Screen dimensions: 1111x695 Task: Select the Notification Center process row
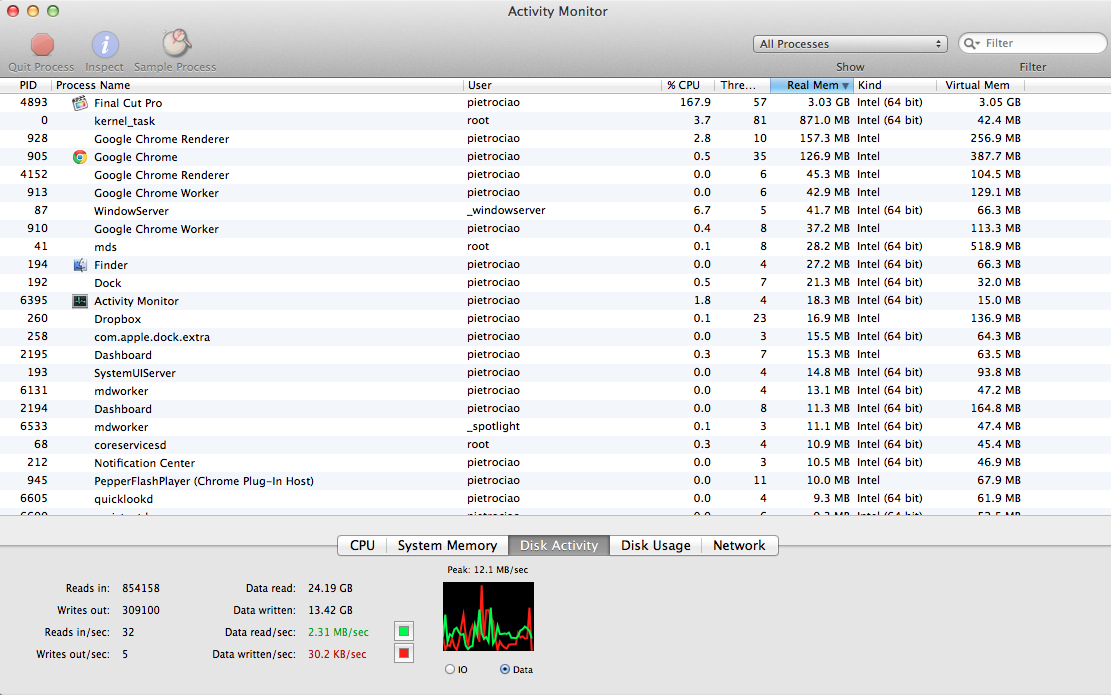(x=556, y=463)
